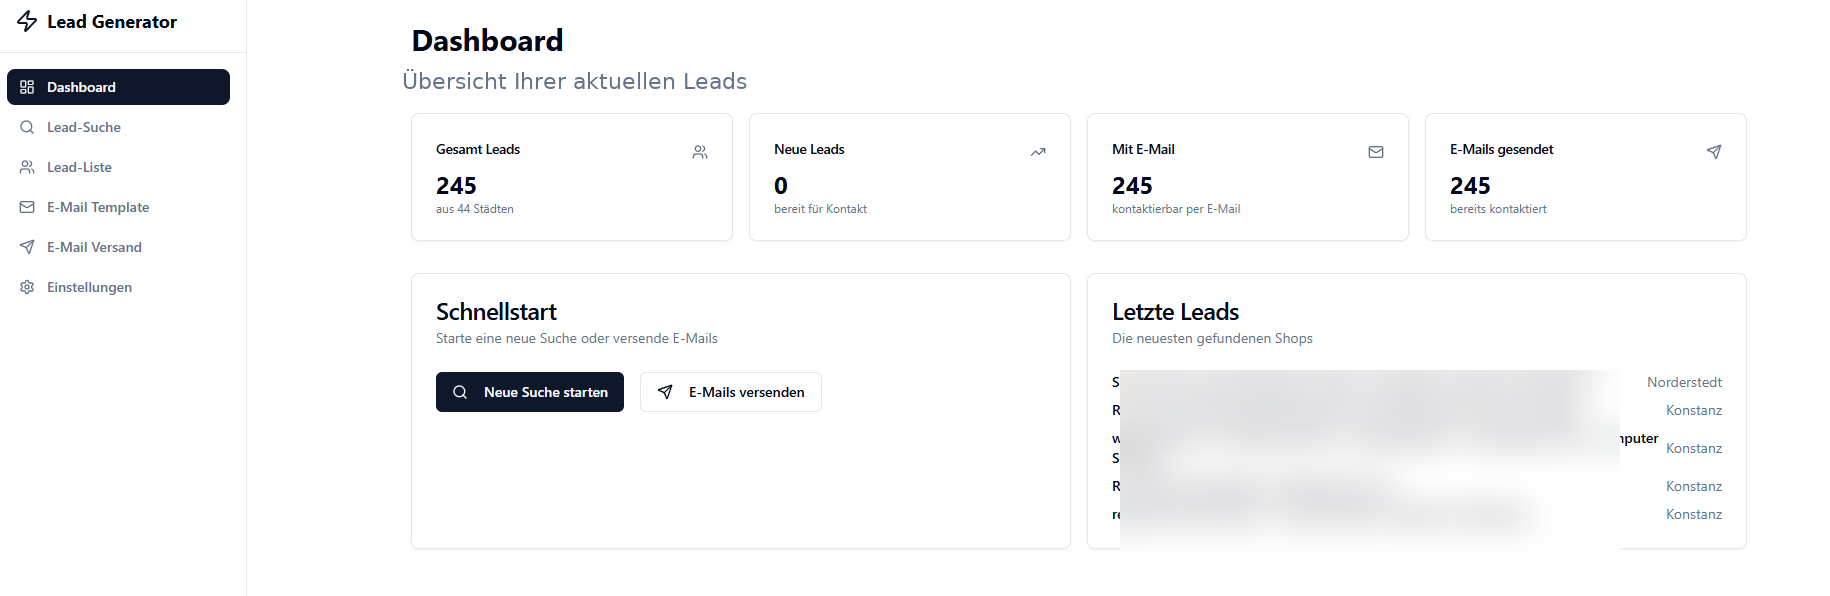
Task: Start a new search with Neue Suche starten
Action: click(530, 392)
